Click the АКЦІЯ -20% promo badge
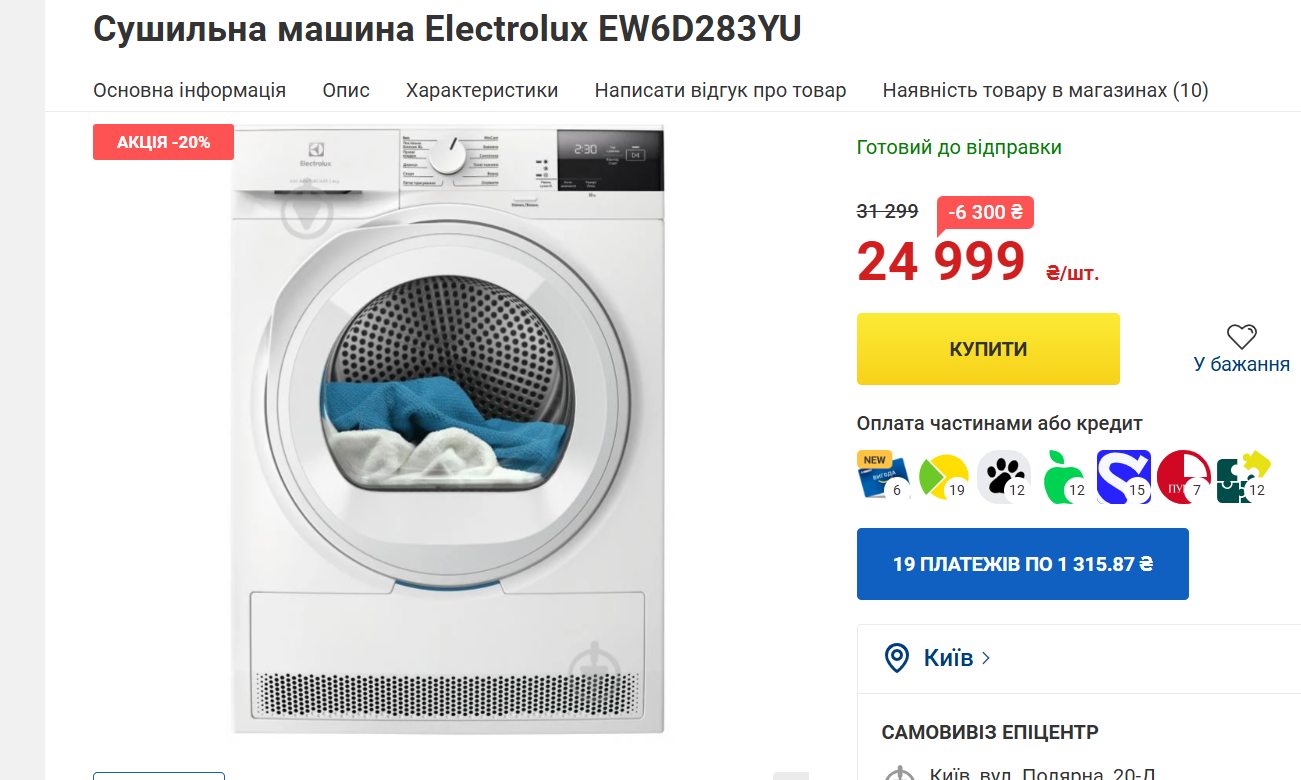Viewport: 1301px width, 780px height. tap(163, 142)
